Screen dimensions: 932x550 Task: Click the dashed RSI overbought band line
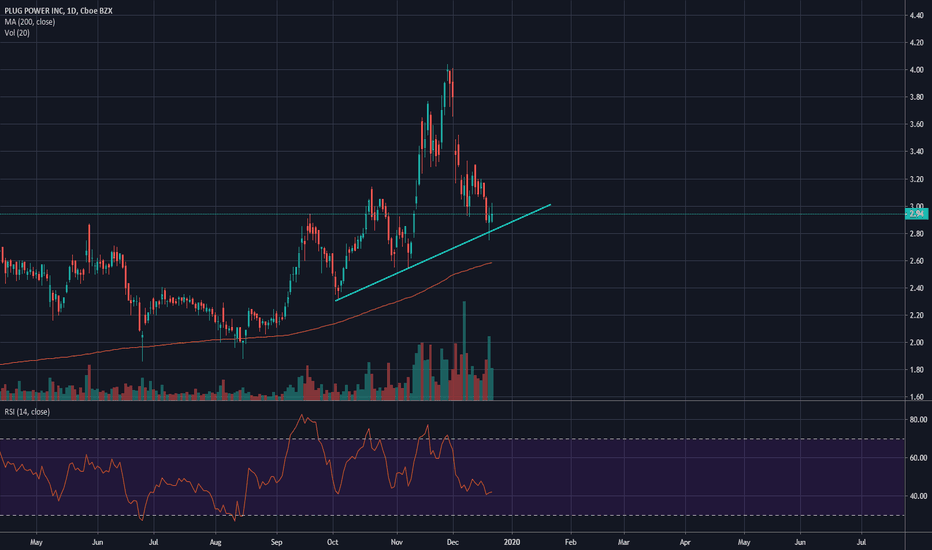452,439
